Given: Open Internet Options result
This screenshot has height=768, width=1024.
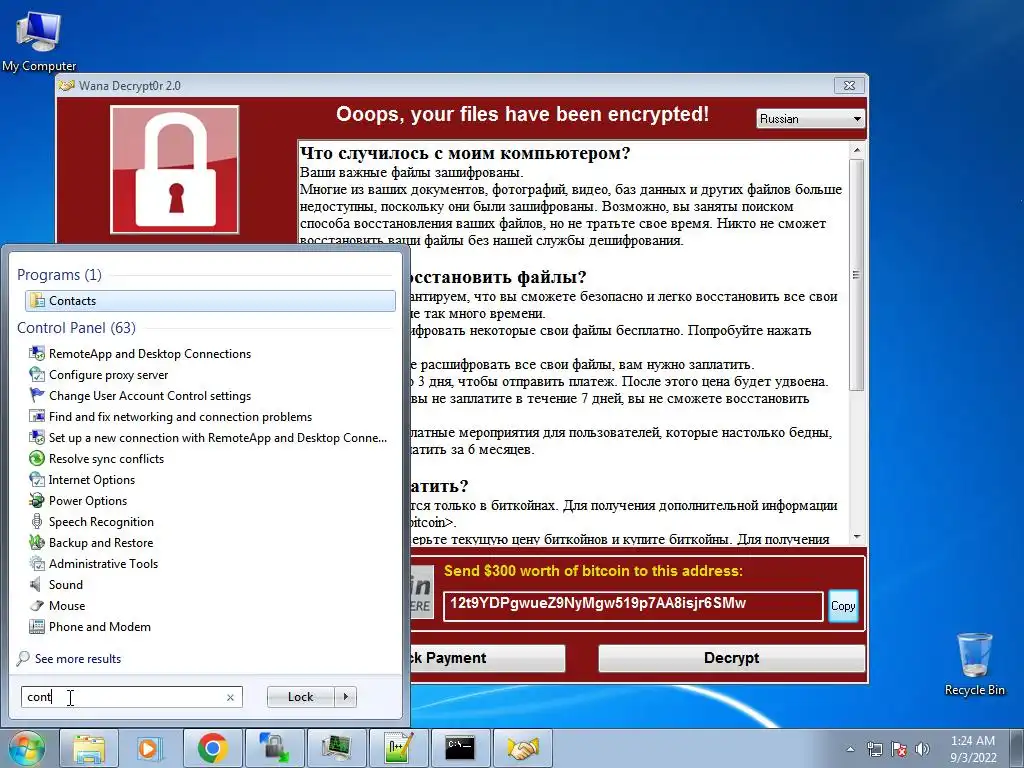Looking at the screenshot, I should 91,479.
